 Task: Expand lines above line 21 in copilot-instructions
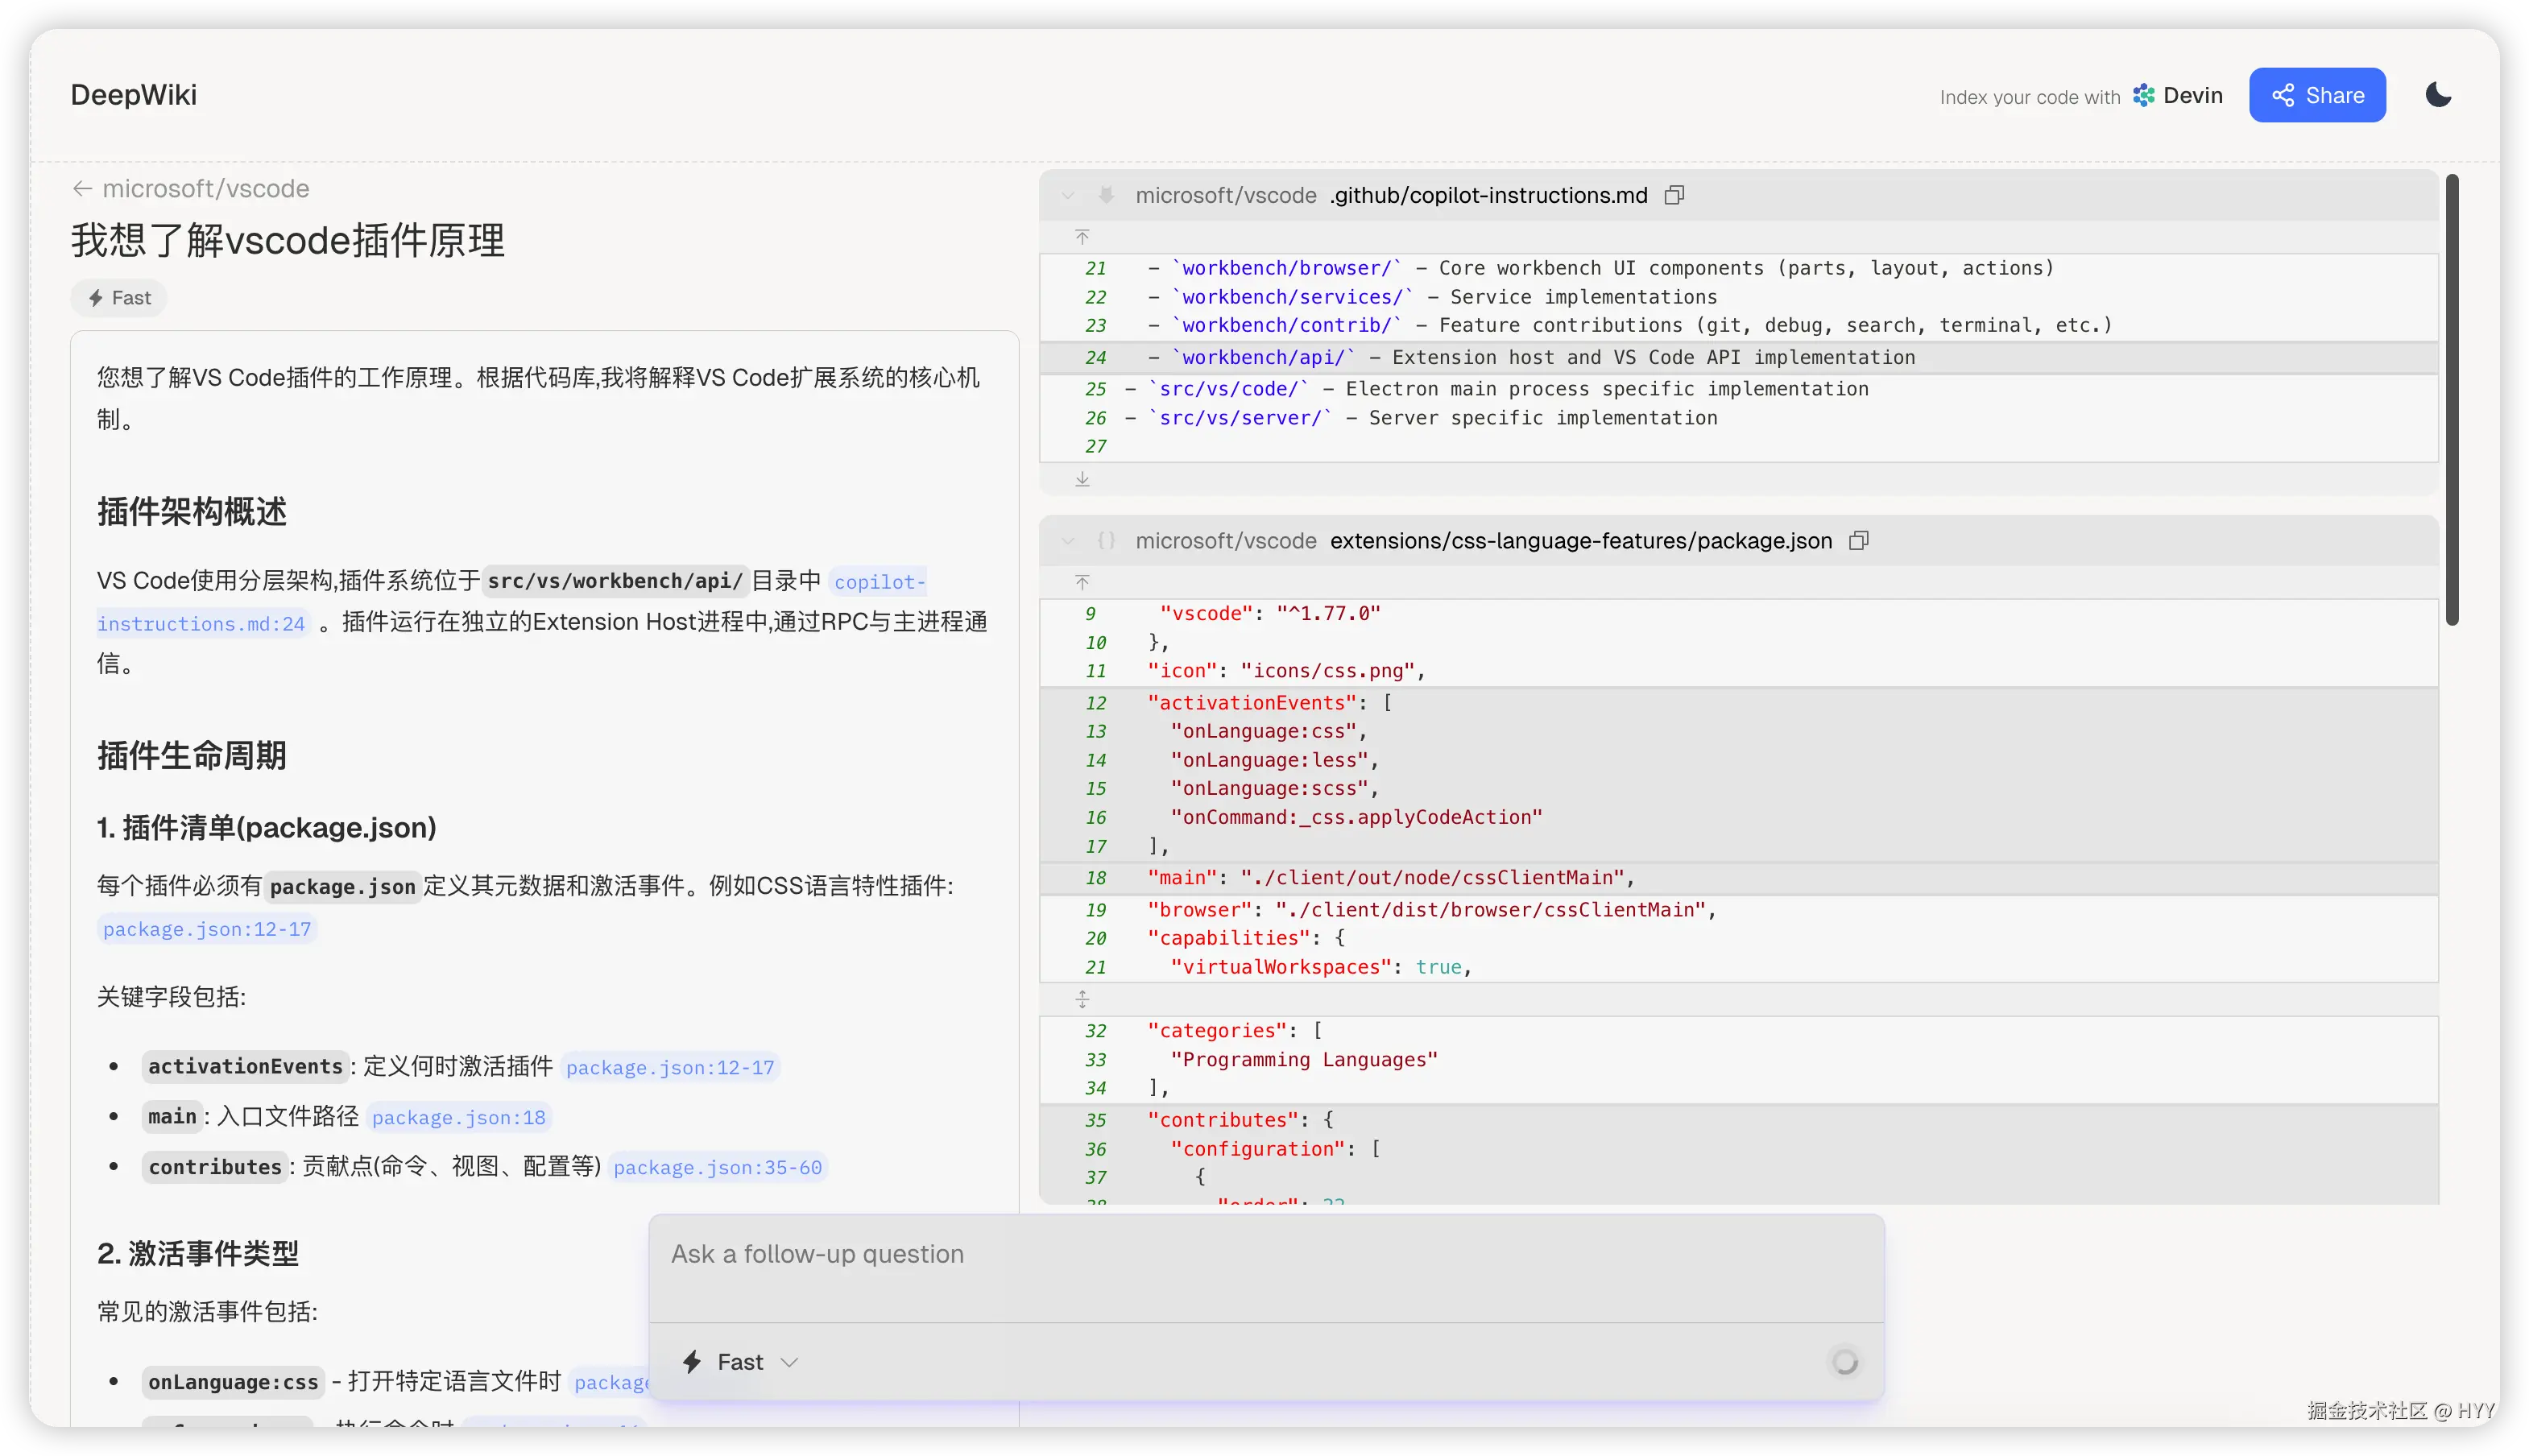coord(1082,237)
